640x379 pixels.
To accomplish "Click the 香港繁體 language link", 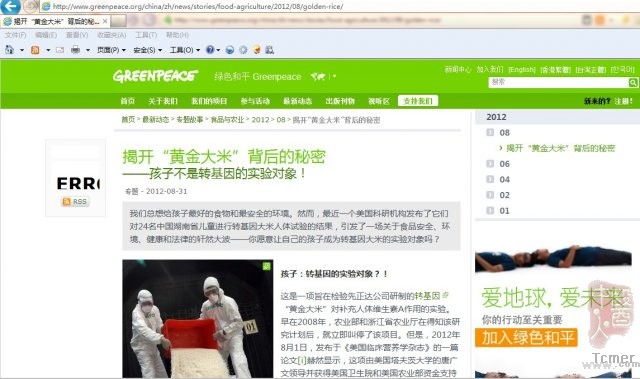I will click(555, 70).
